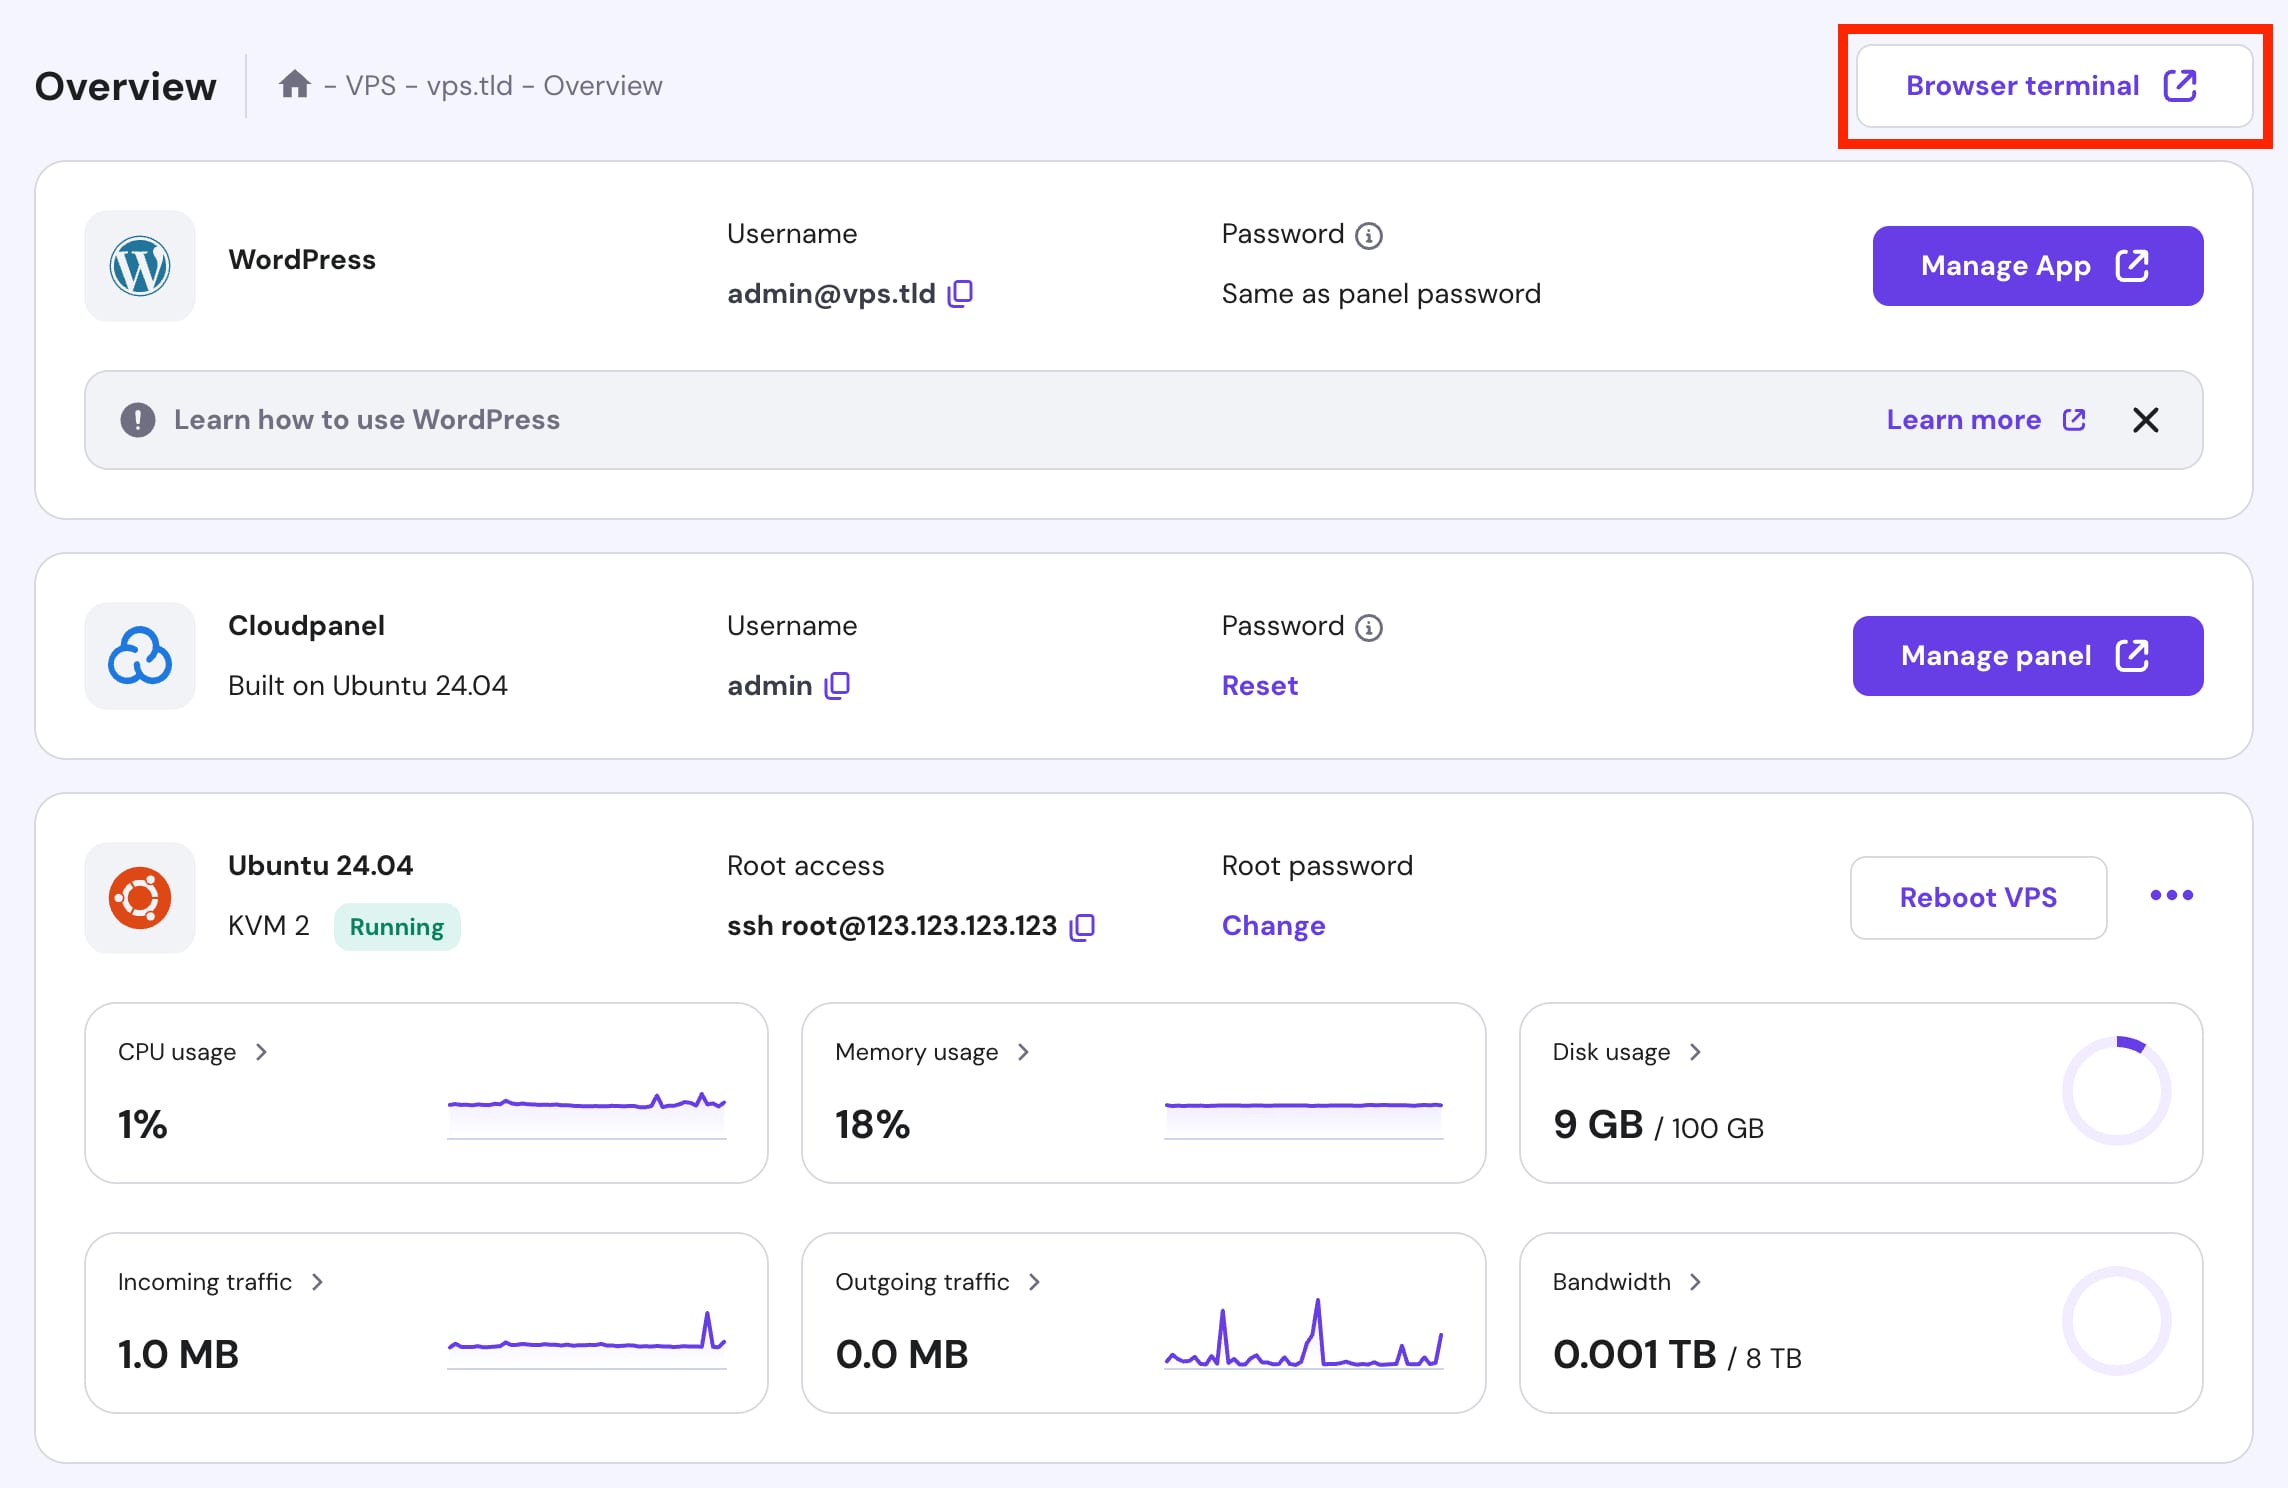The image size is (2288, 1488).
Task: Click the Manage App button
Action: click(2037, 266)
